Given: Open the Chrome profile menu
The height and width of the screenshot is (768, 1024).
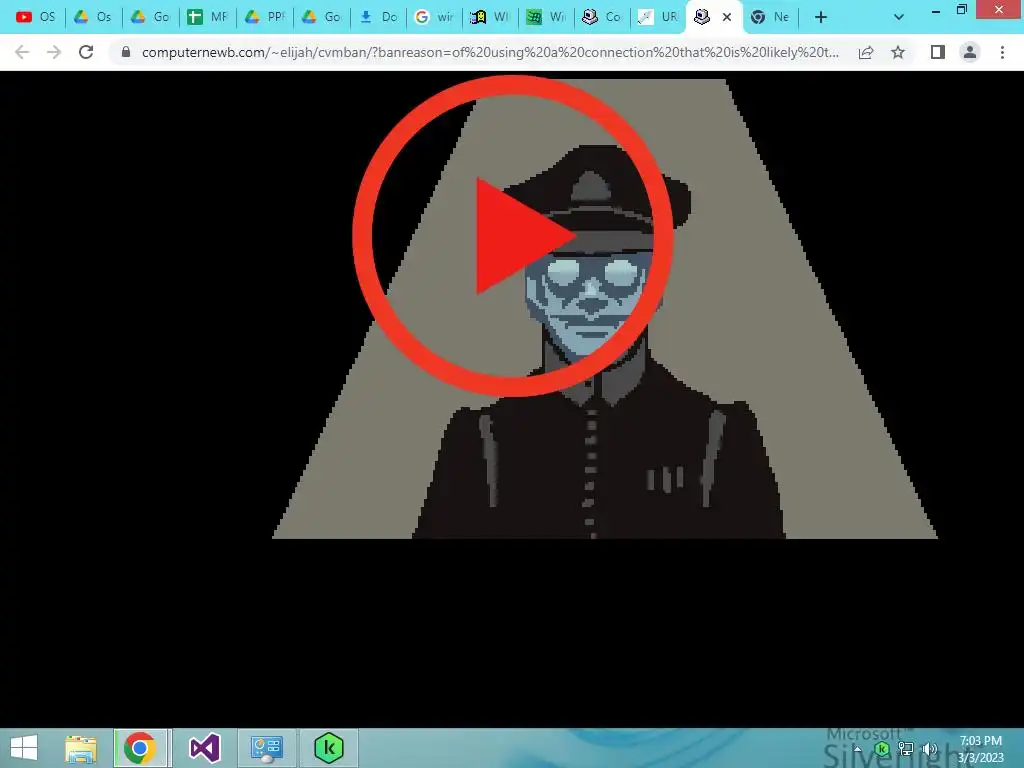Looking at the screenshot, I should click(x=970, y=52).
